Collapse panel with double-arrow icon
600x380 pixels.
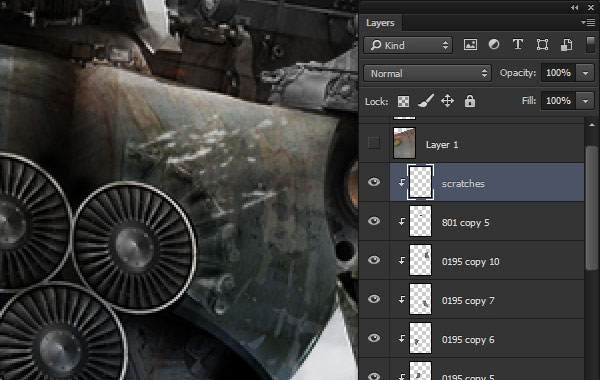[x=574, y=8]
